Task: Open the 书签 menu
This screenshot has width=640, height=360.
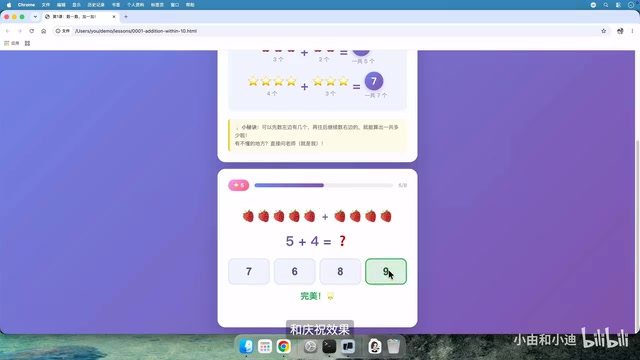Action: click(116, 5)
